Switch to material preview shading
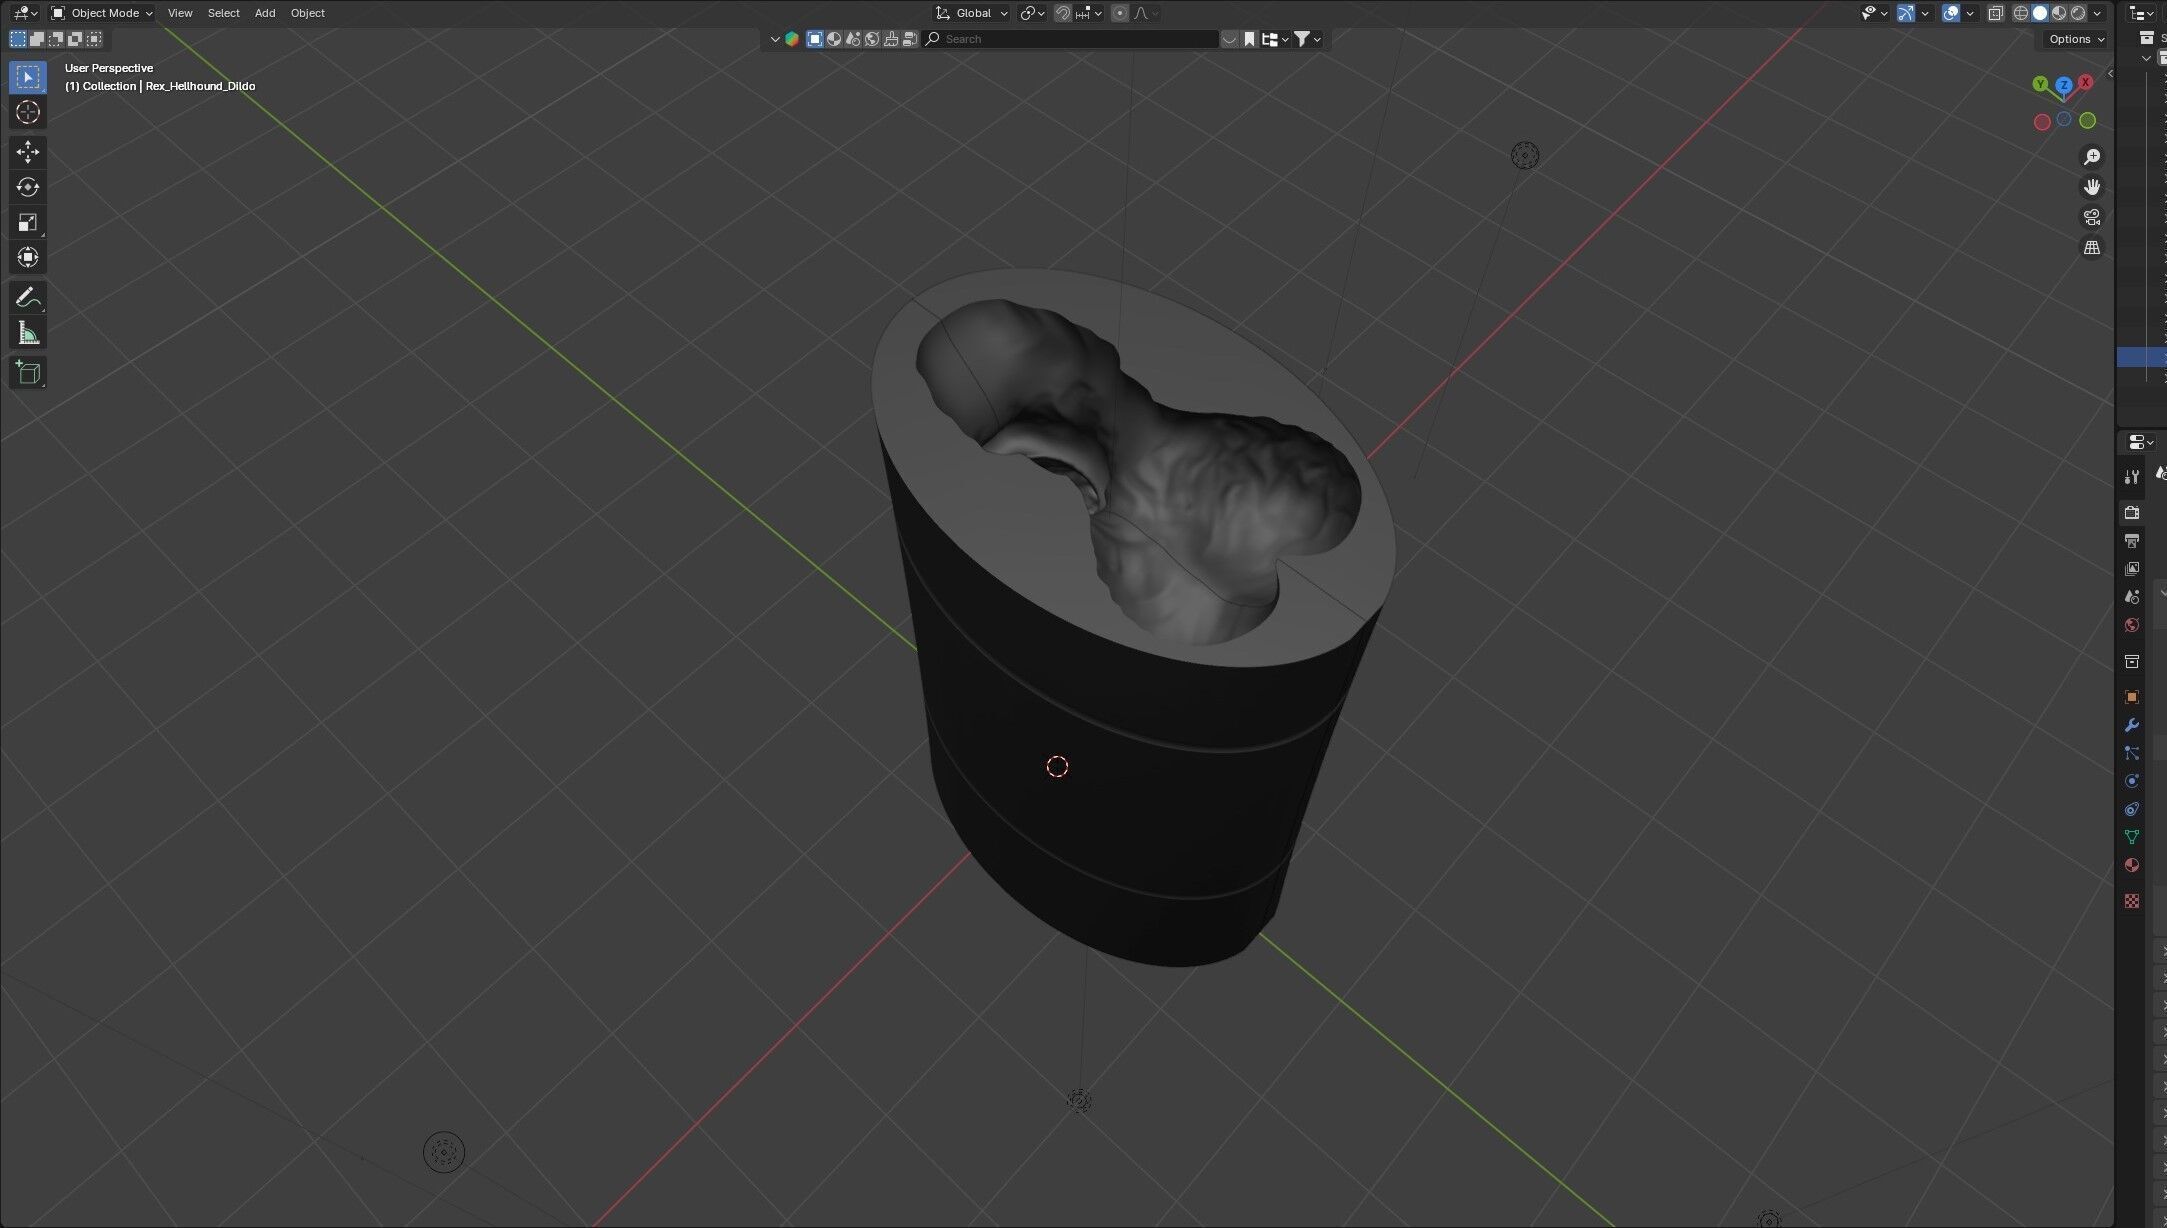 click(x=2059, y=13)
